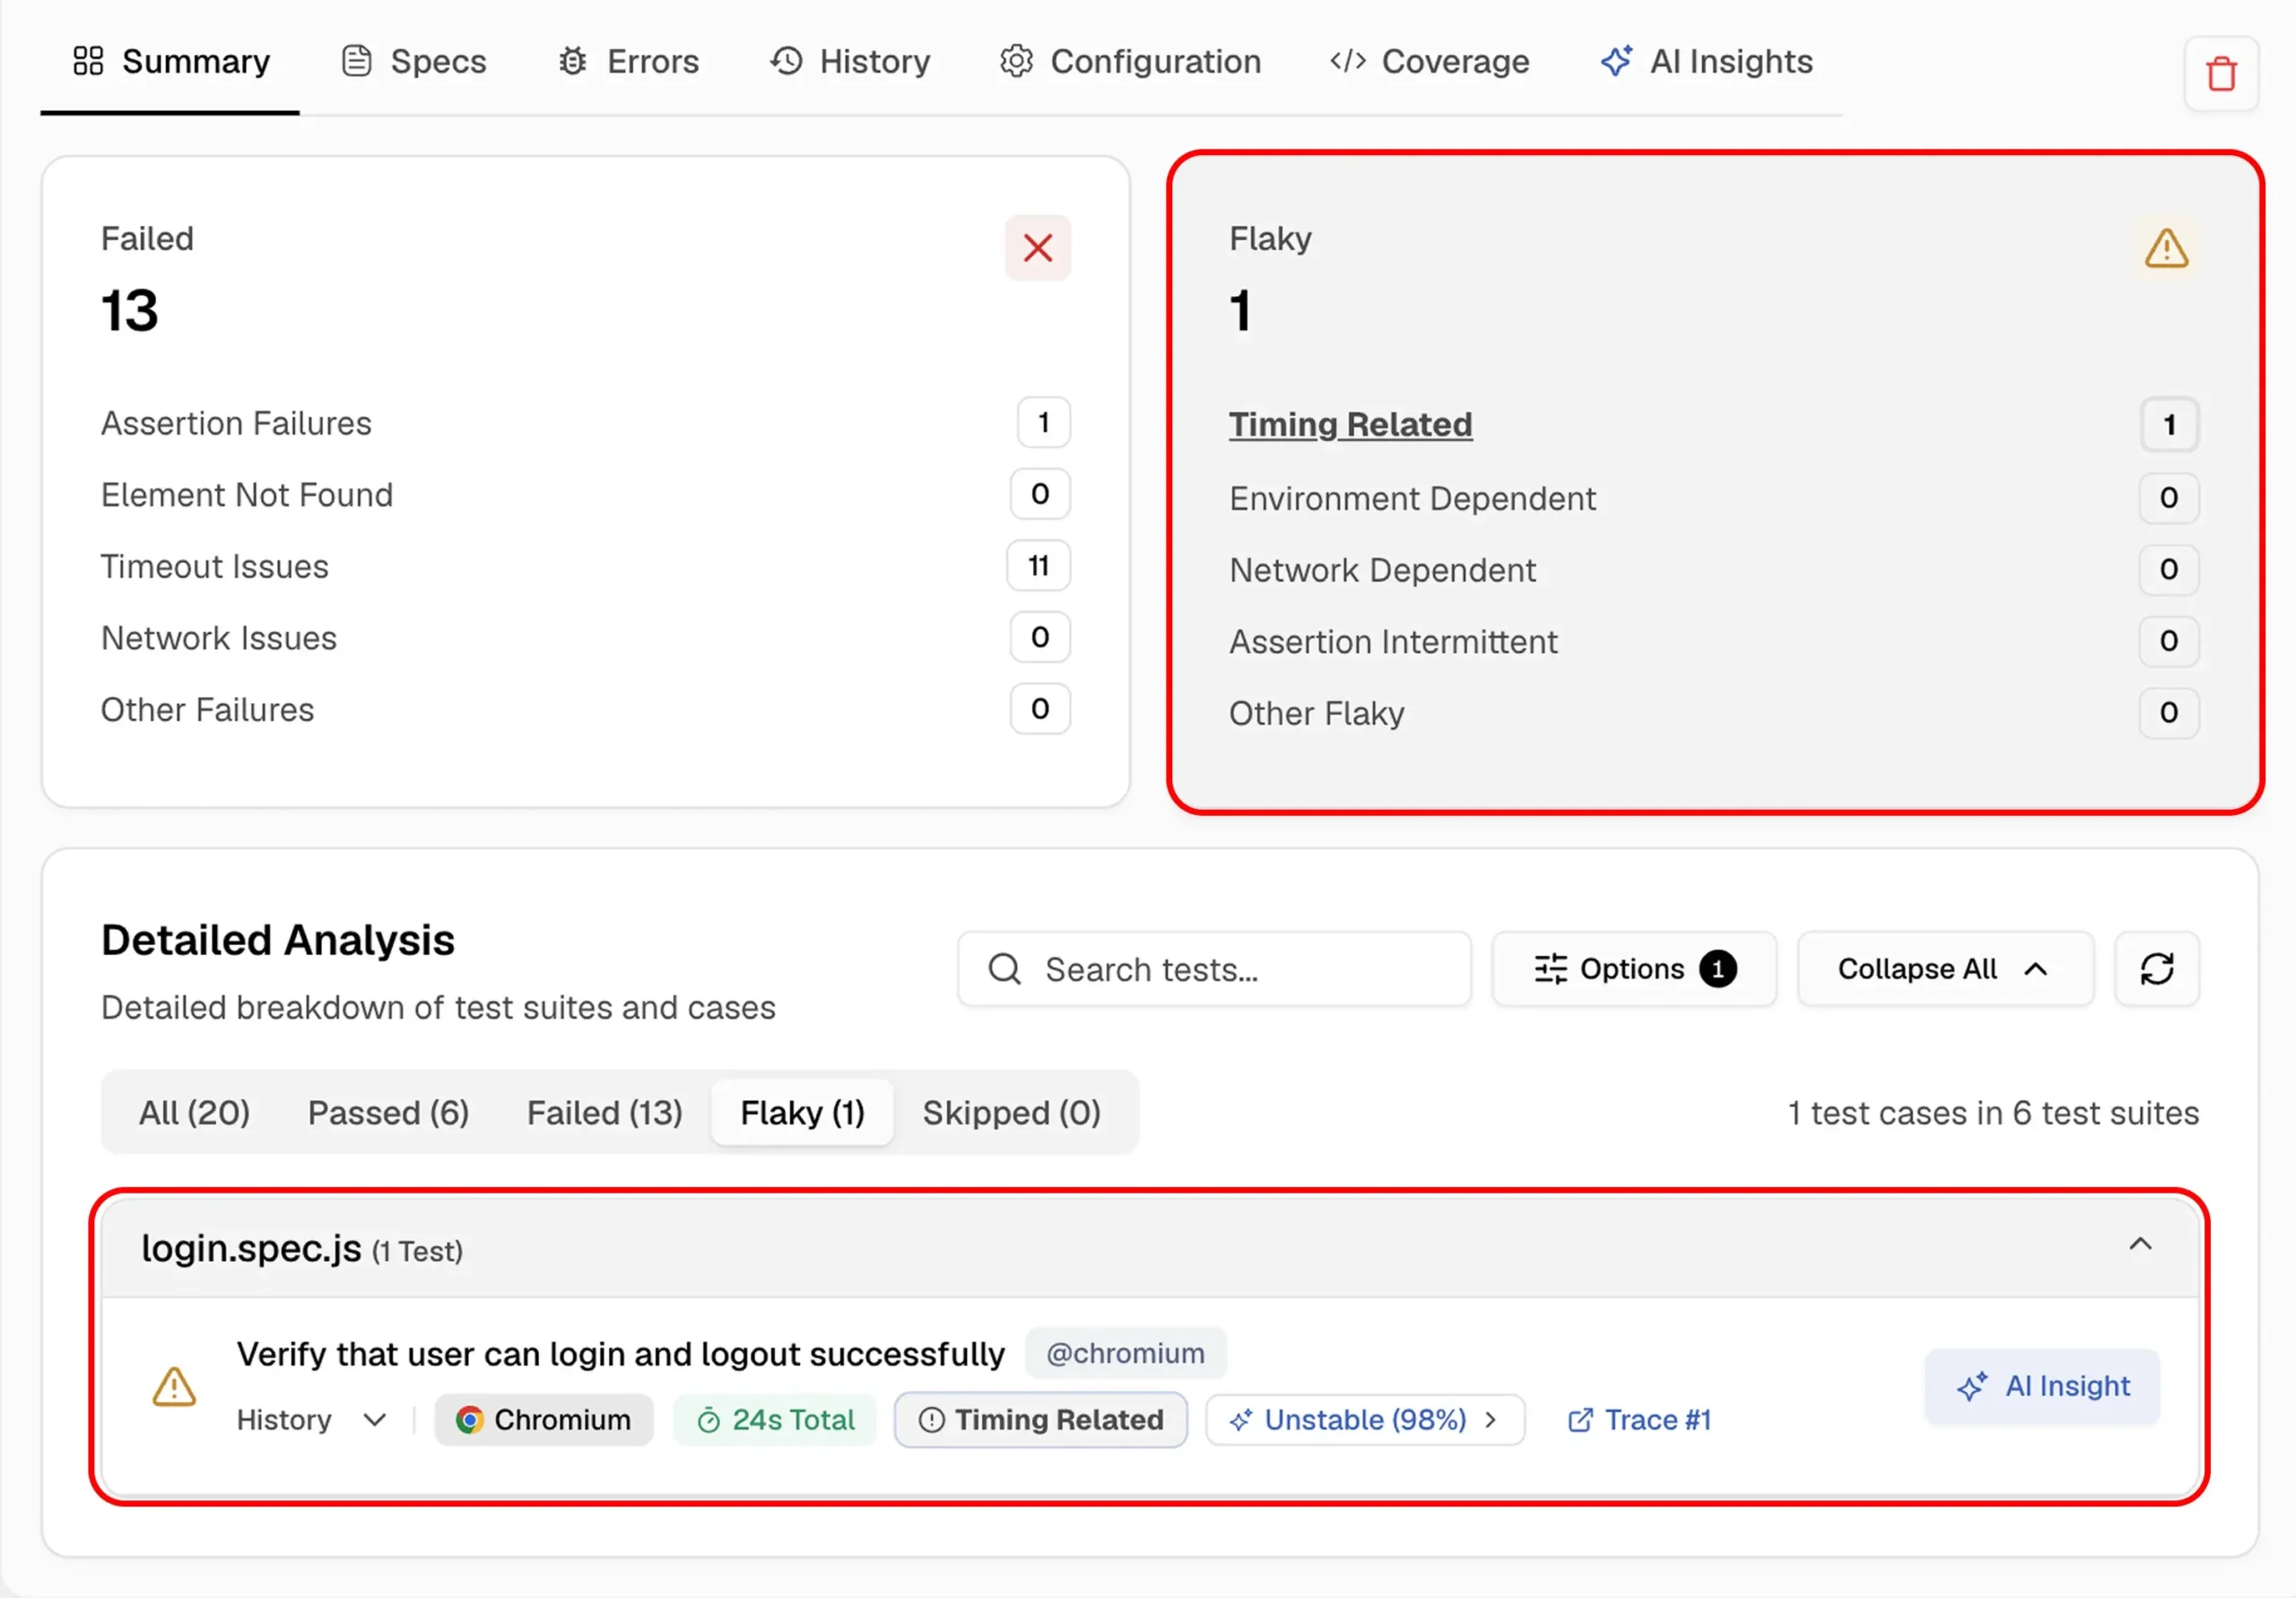Click Element Not Found row label
Screen dimensions: 2296x1598
(247, 495)
